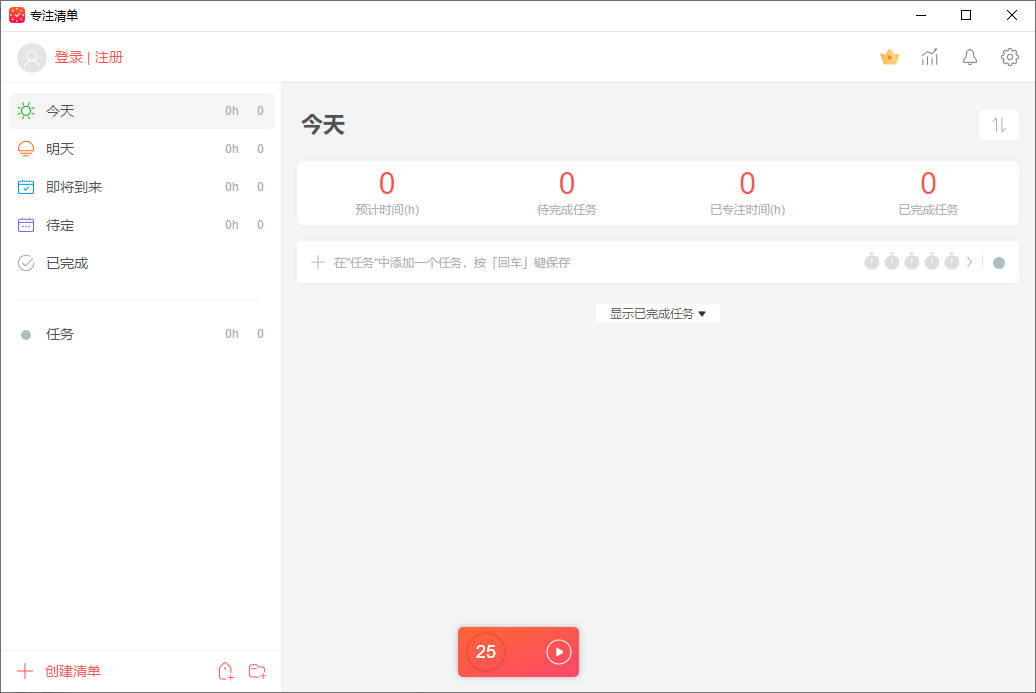Select the 明天 list
The height and width of the screenshot is (693, 1036).
[x=60, y=149]
